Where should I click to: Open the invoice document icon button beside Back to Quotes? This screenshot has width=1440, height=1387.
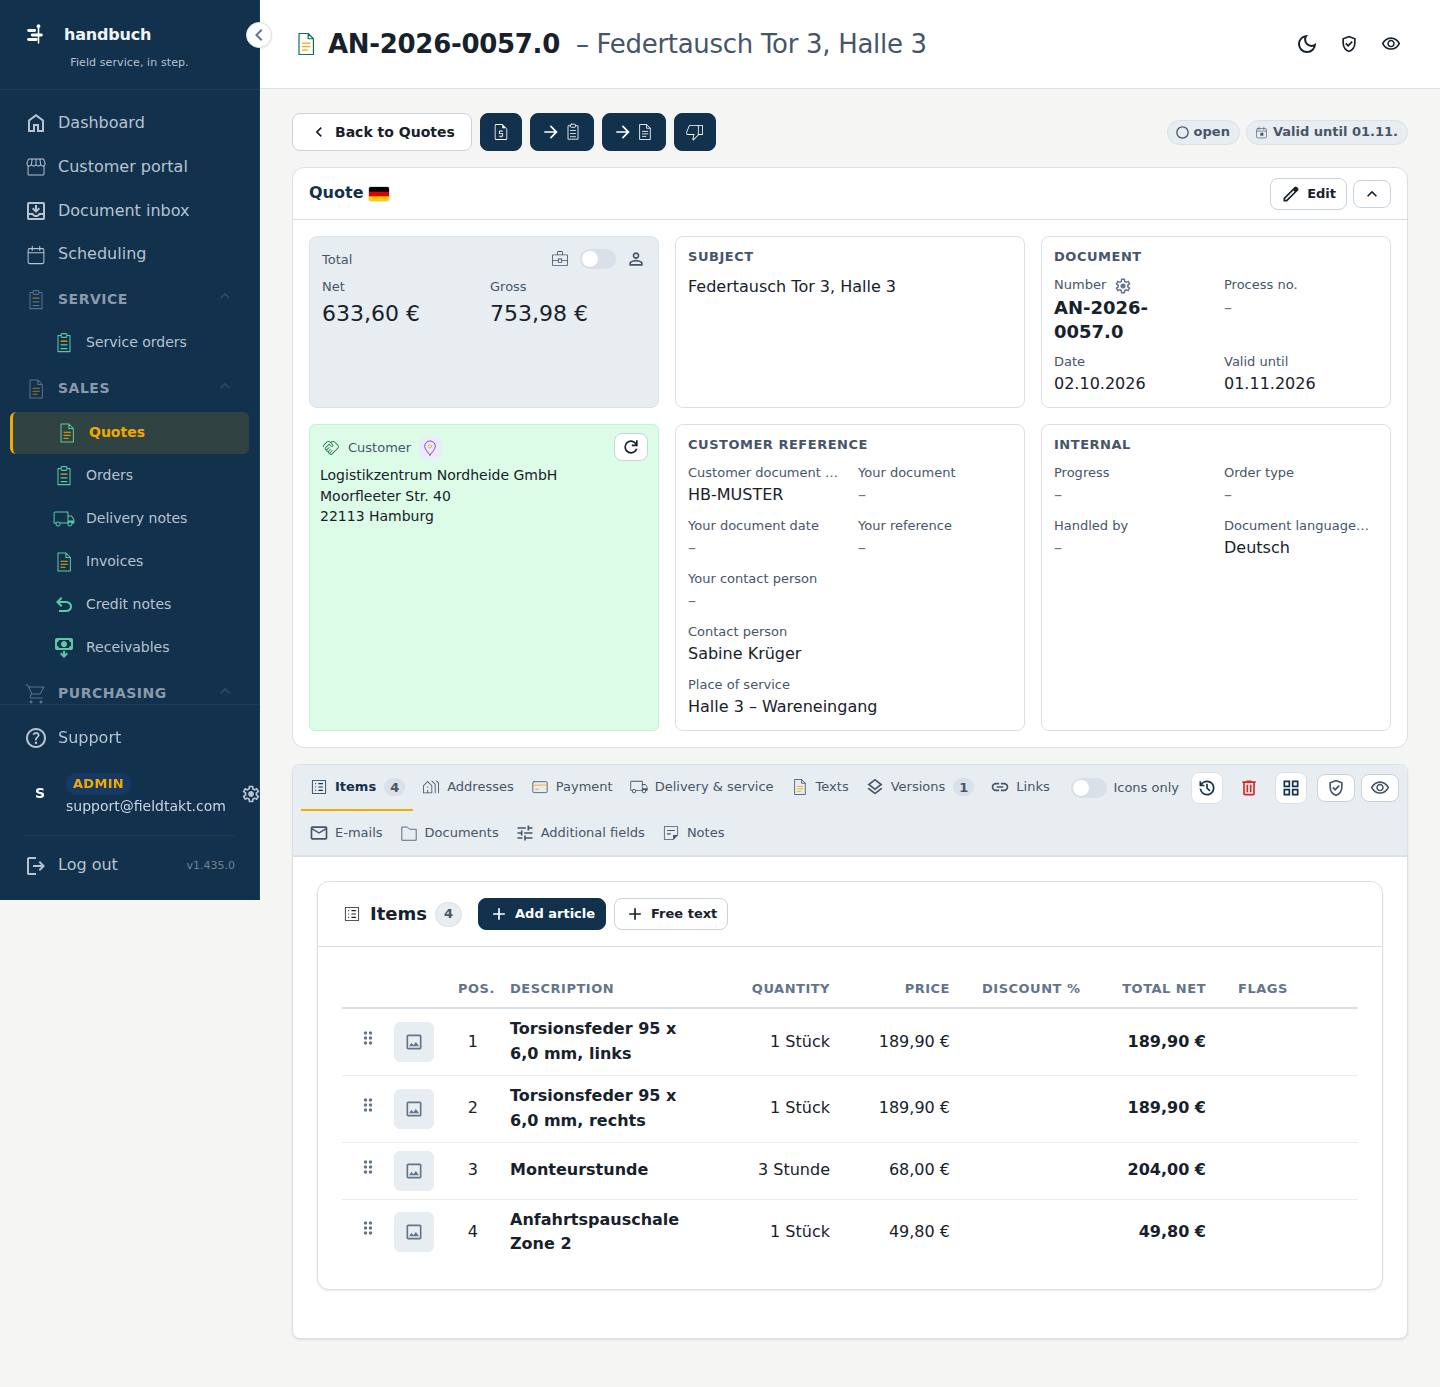click(x=501, y=132)
